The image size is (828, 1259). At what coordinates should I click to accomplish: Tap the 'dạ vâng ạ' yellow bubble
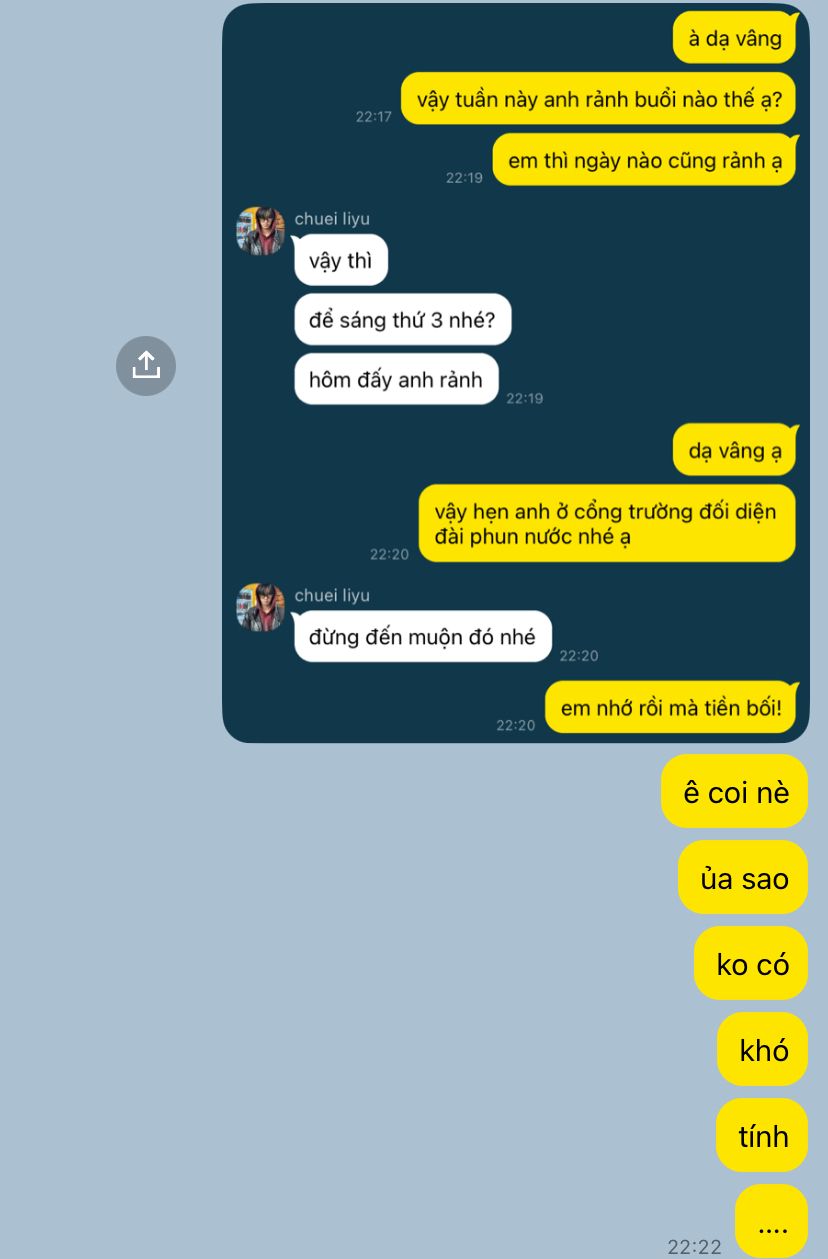735,450
